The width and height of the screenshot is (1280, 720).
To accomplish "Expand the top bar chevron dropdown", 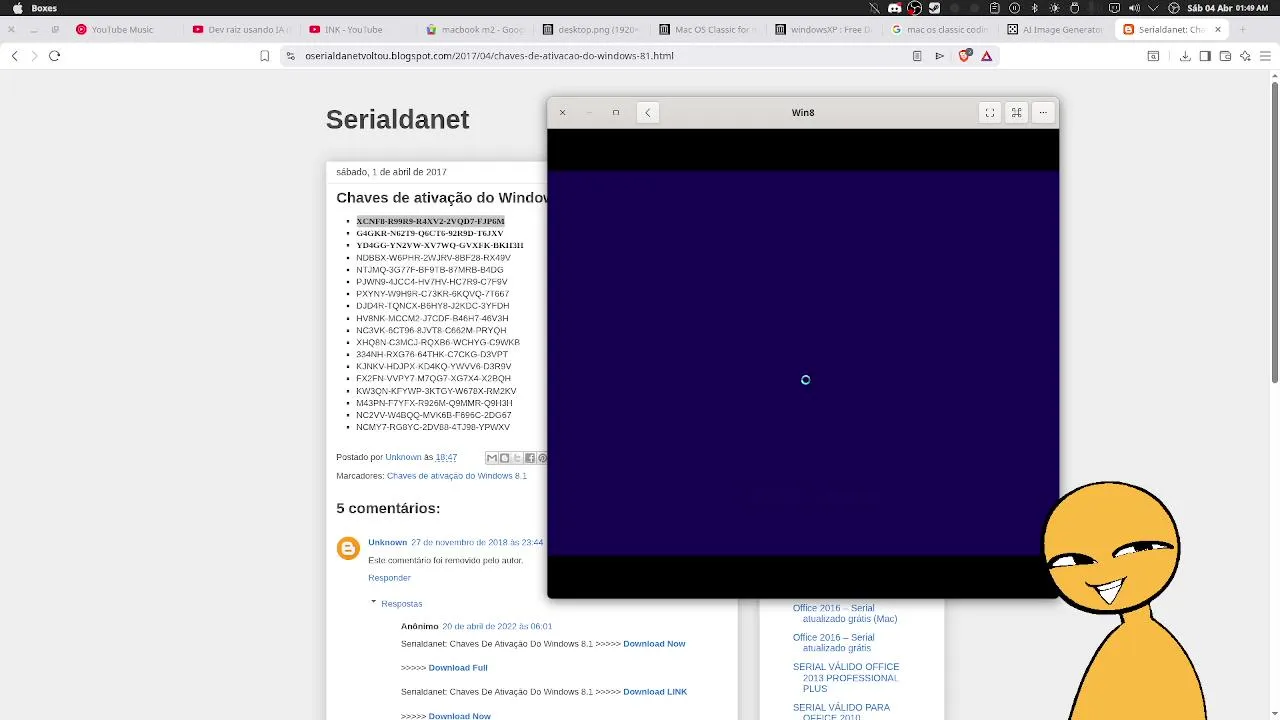I will (1154, 8).
